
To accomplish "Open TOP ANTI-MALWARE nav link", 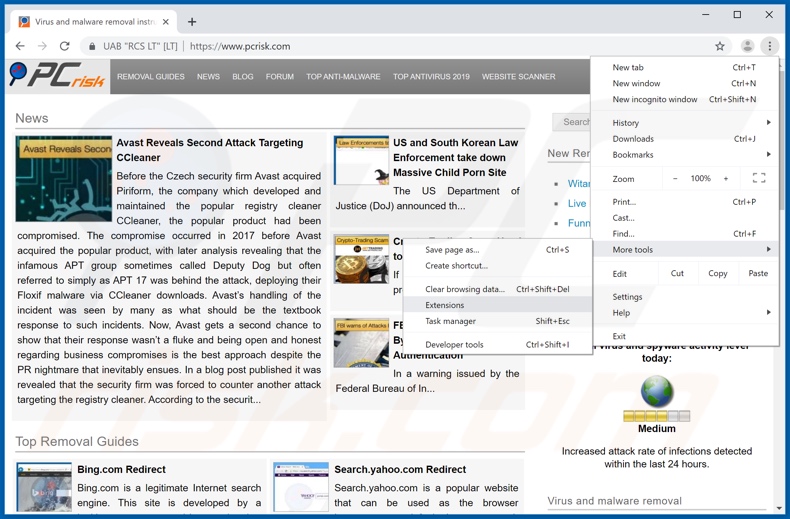I will click(343, 77).
